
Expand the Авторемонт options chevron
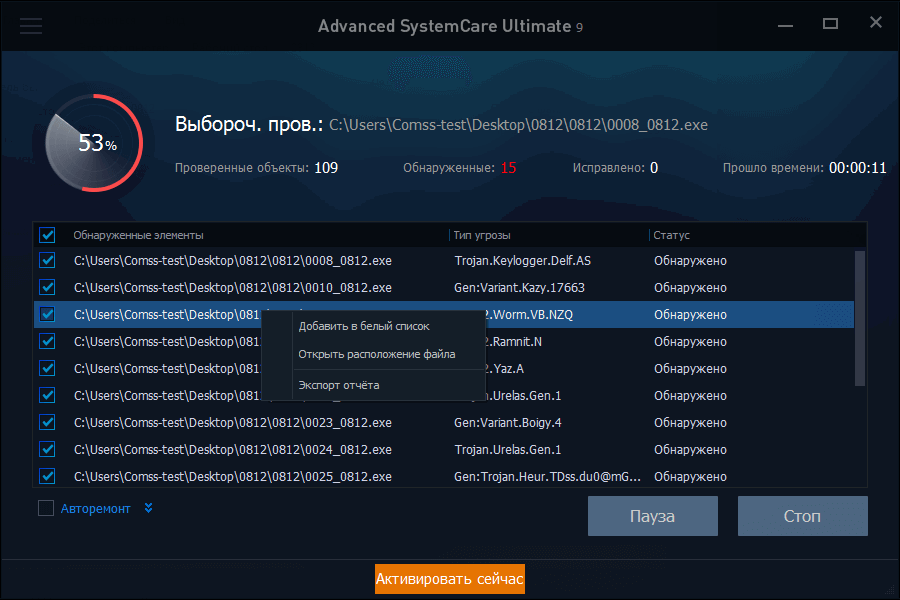click(148, 508)
